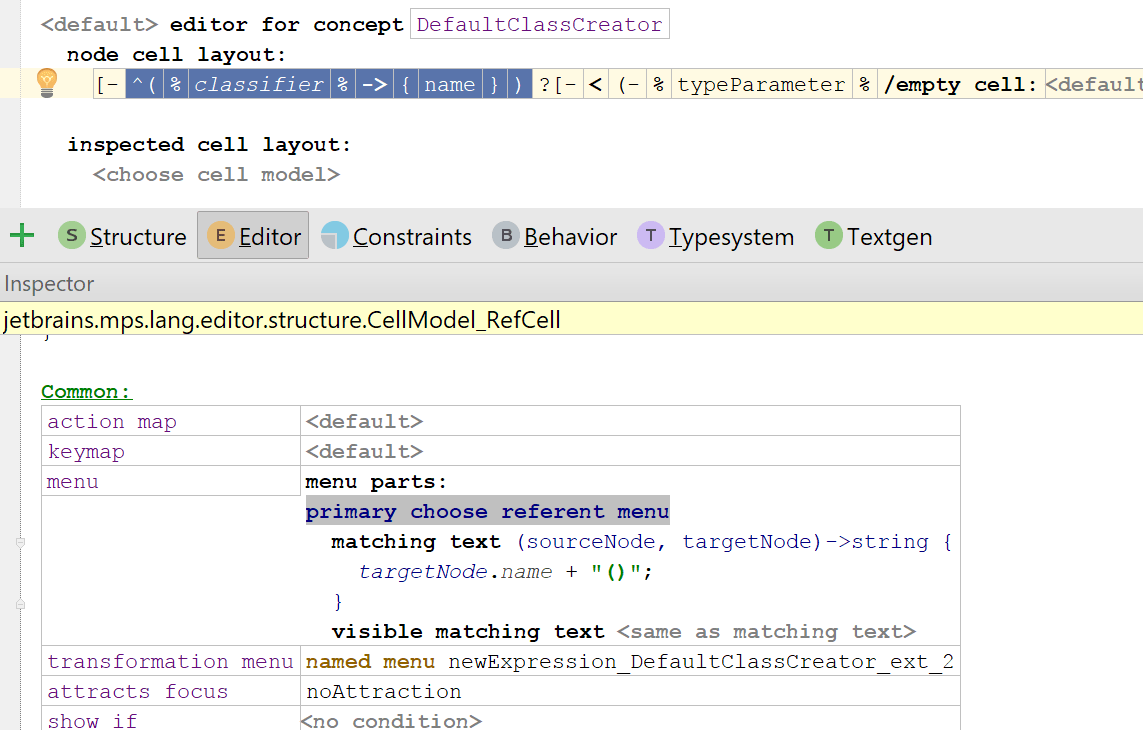The width and height of the screenshot is (1143, 730).
Task: Collapse the matching text function fold marker
Action: click(x=20, y=542)
